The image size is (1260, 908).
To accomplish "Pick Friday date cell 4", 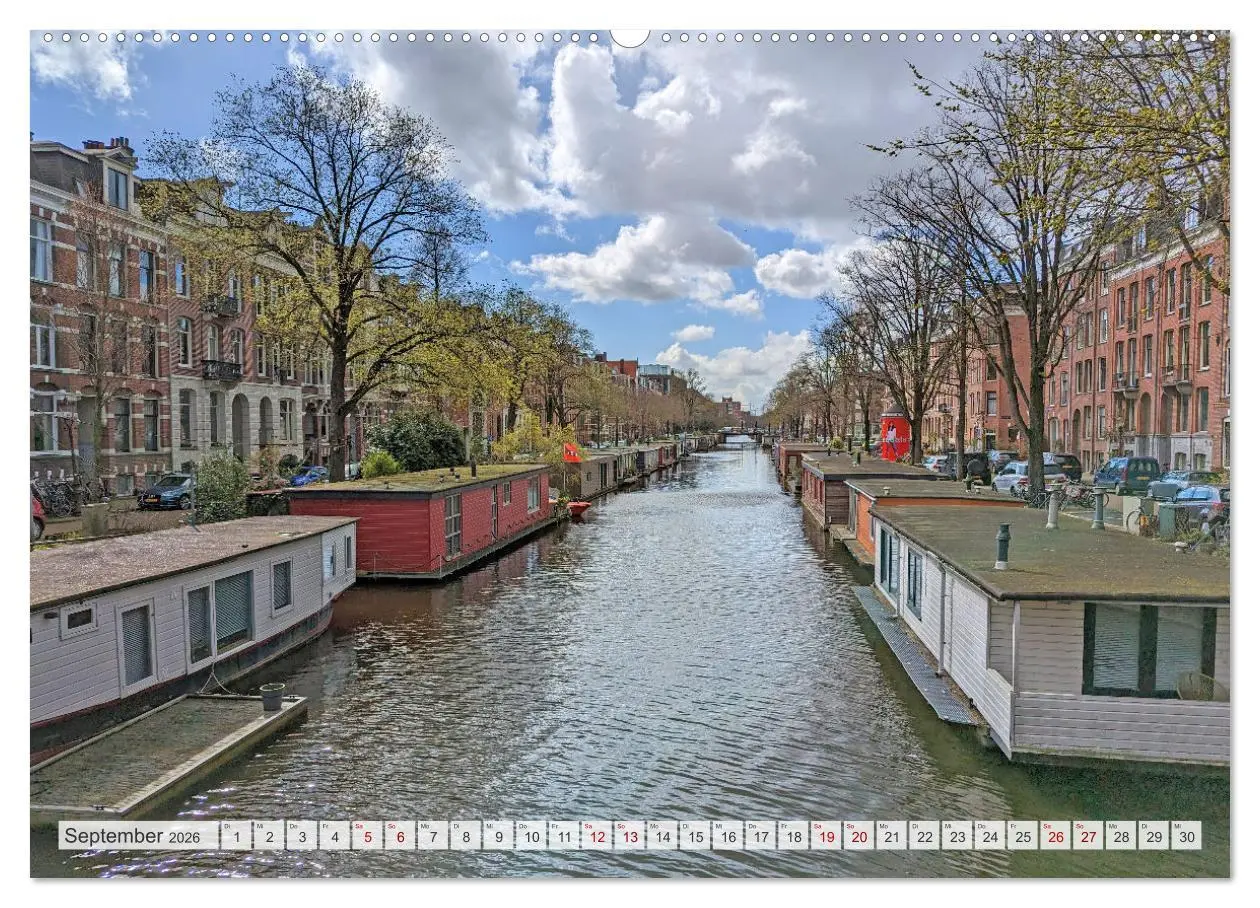I will click(334, 836).
